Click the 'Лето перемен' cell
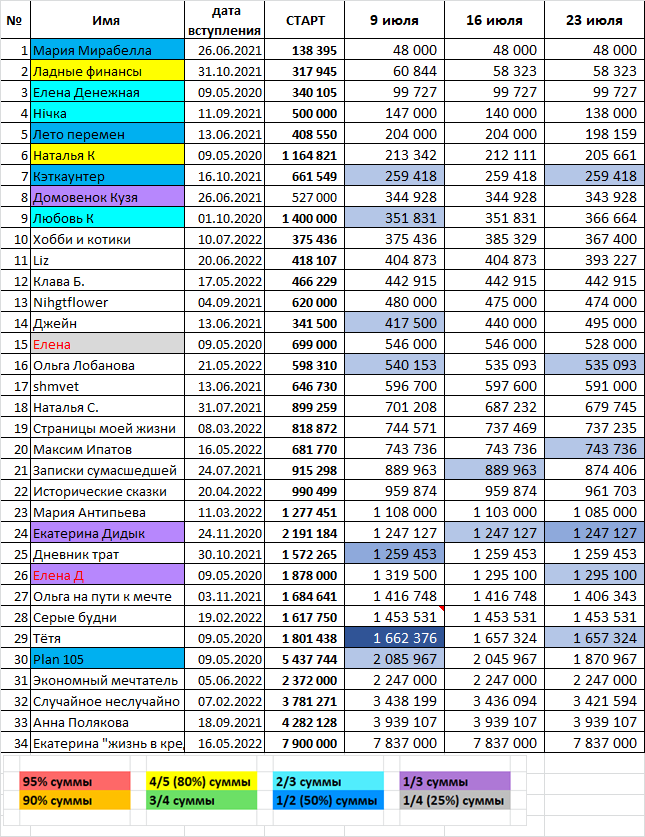This screenshot has height=837, width=645. point(107,134)
